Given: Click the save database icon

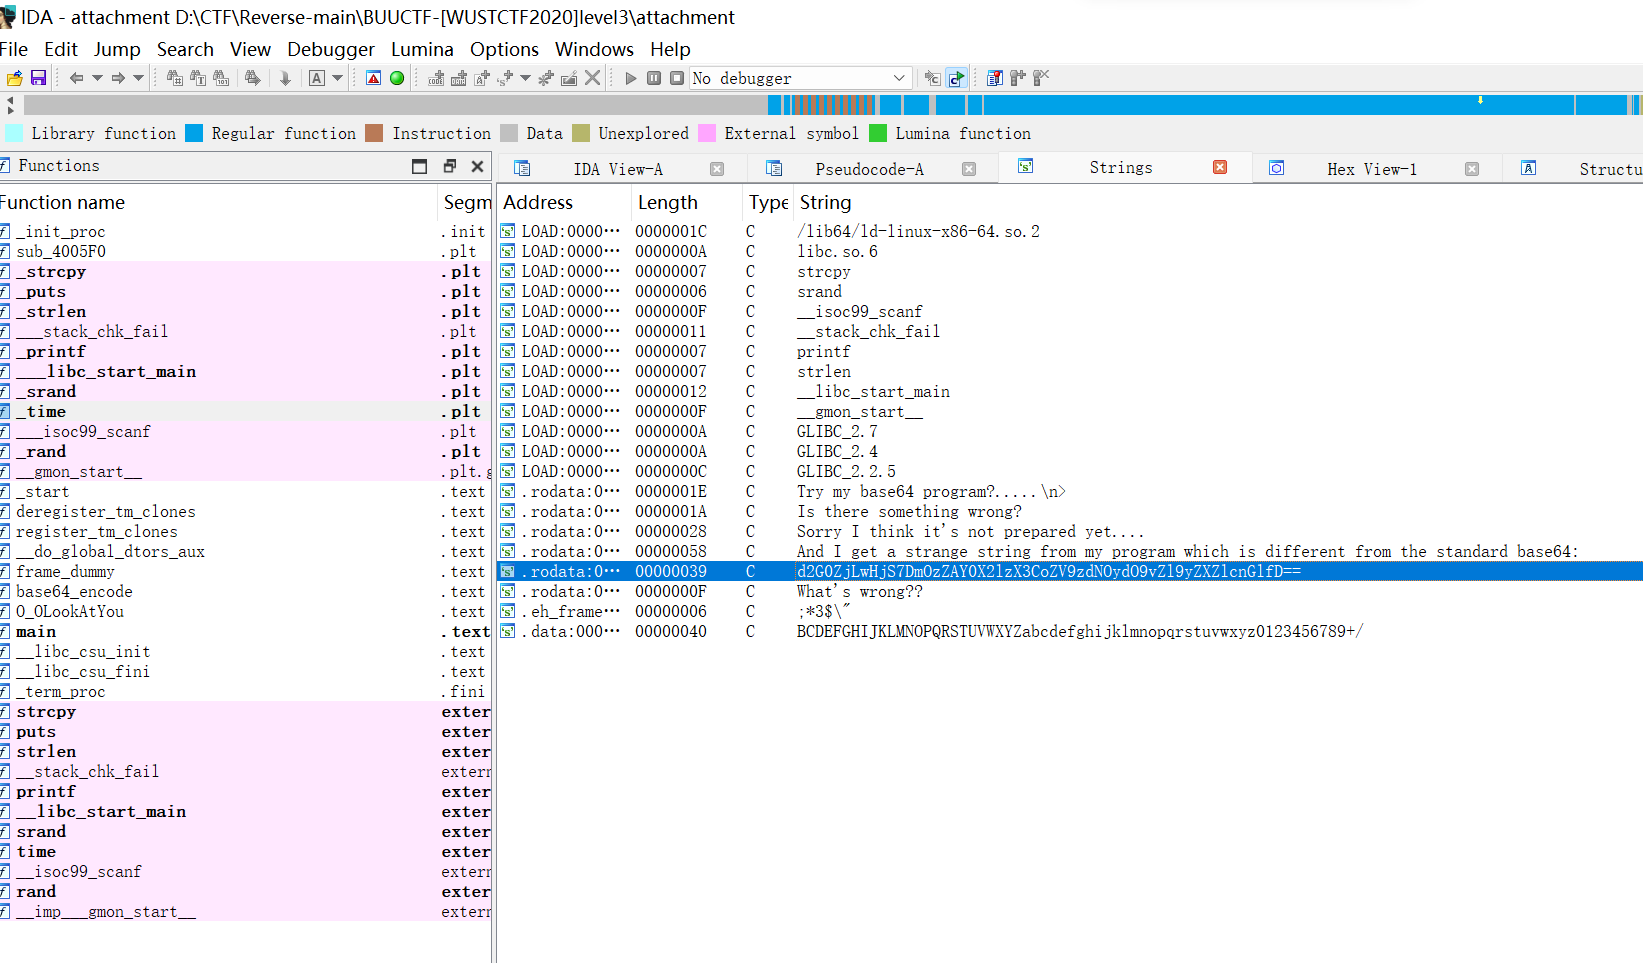Looking at the screenshot, I should point(38,78).
